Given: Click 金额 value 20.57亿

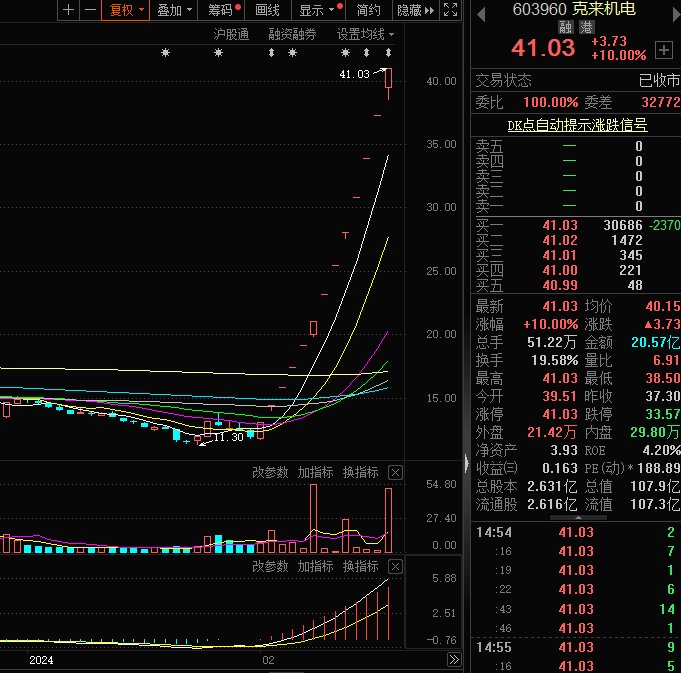Looking at the screenshot, I should pos(655,342).
